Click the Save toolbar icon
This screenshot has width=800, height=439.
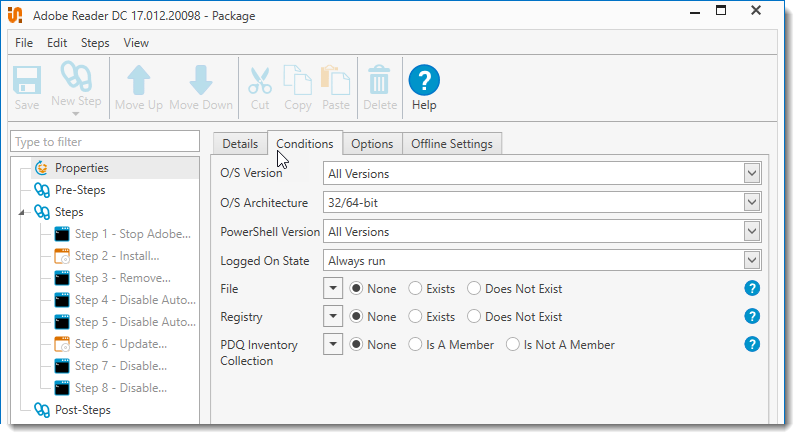[27, 81]
